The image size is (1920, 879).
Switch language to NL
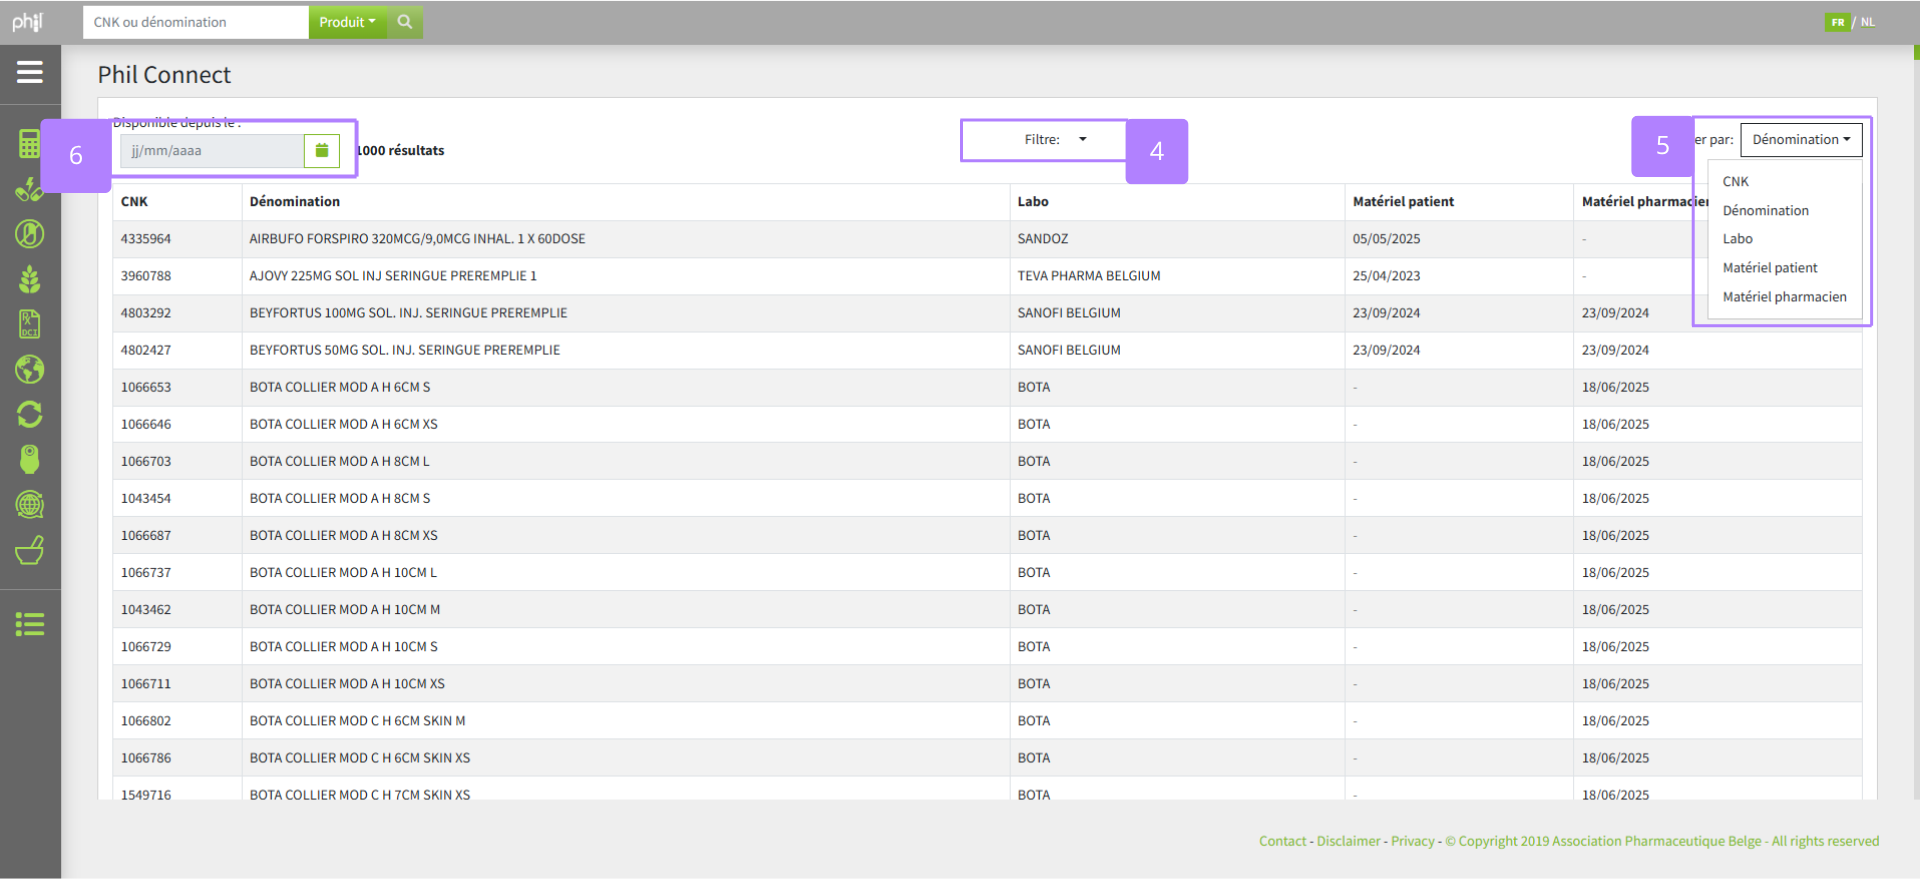tap(1867, 22)
